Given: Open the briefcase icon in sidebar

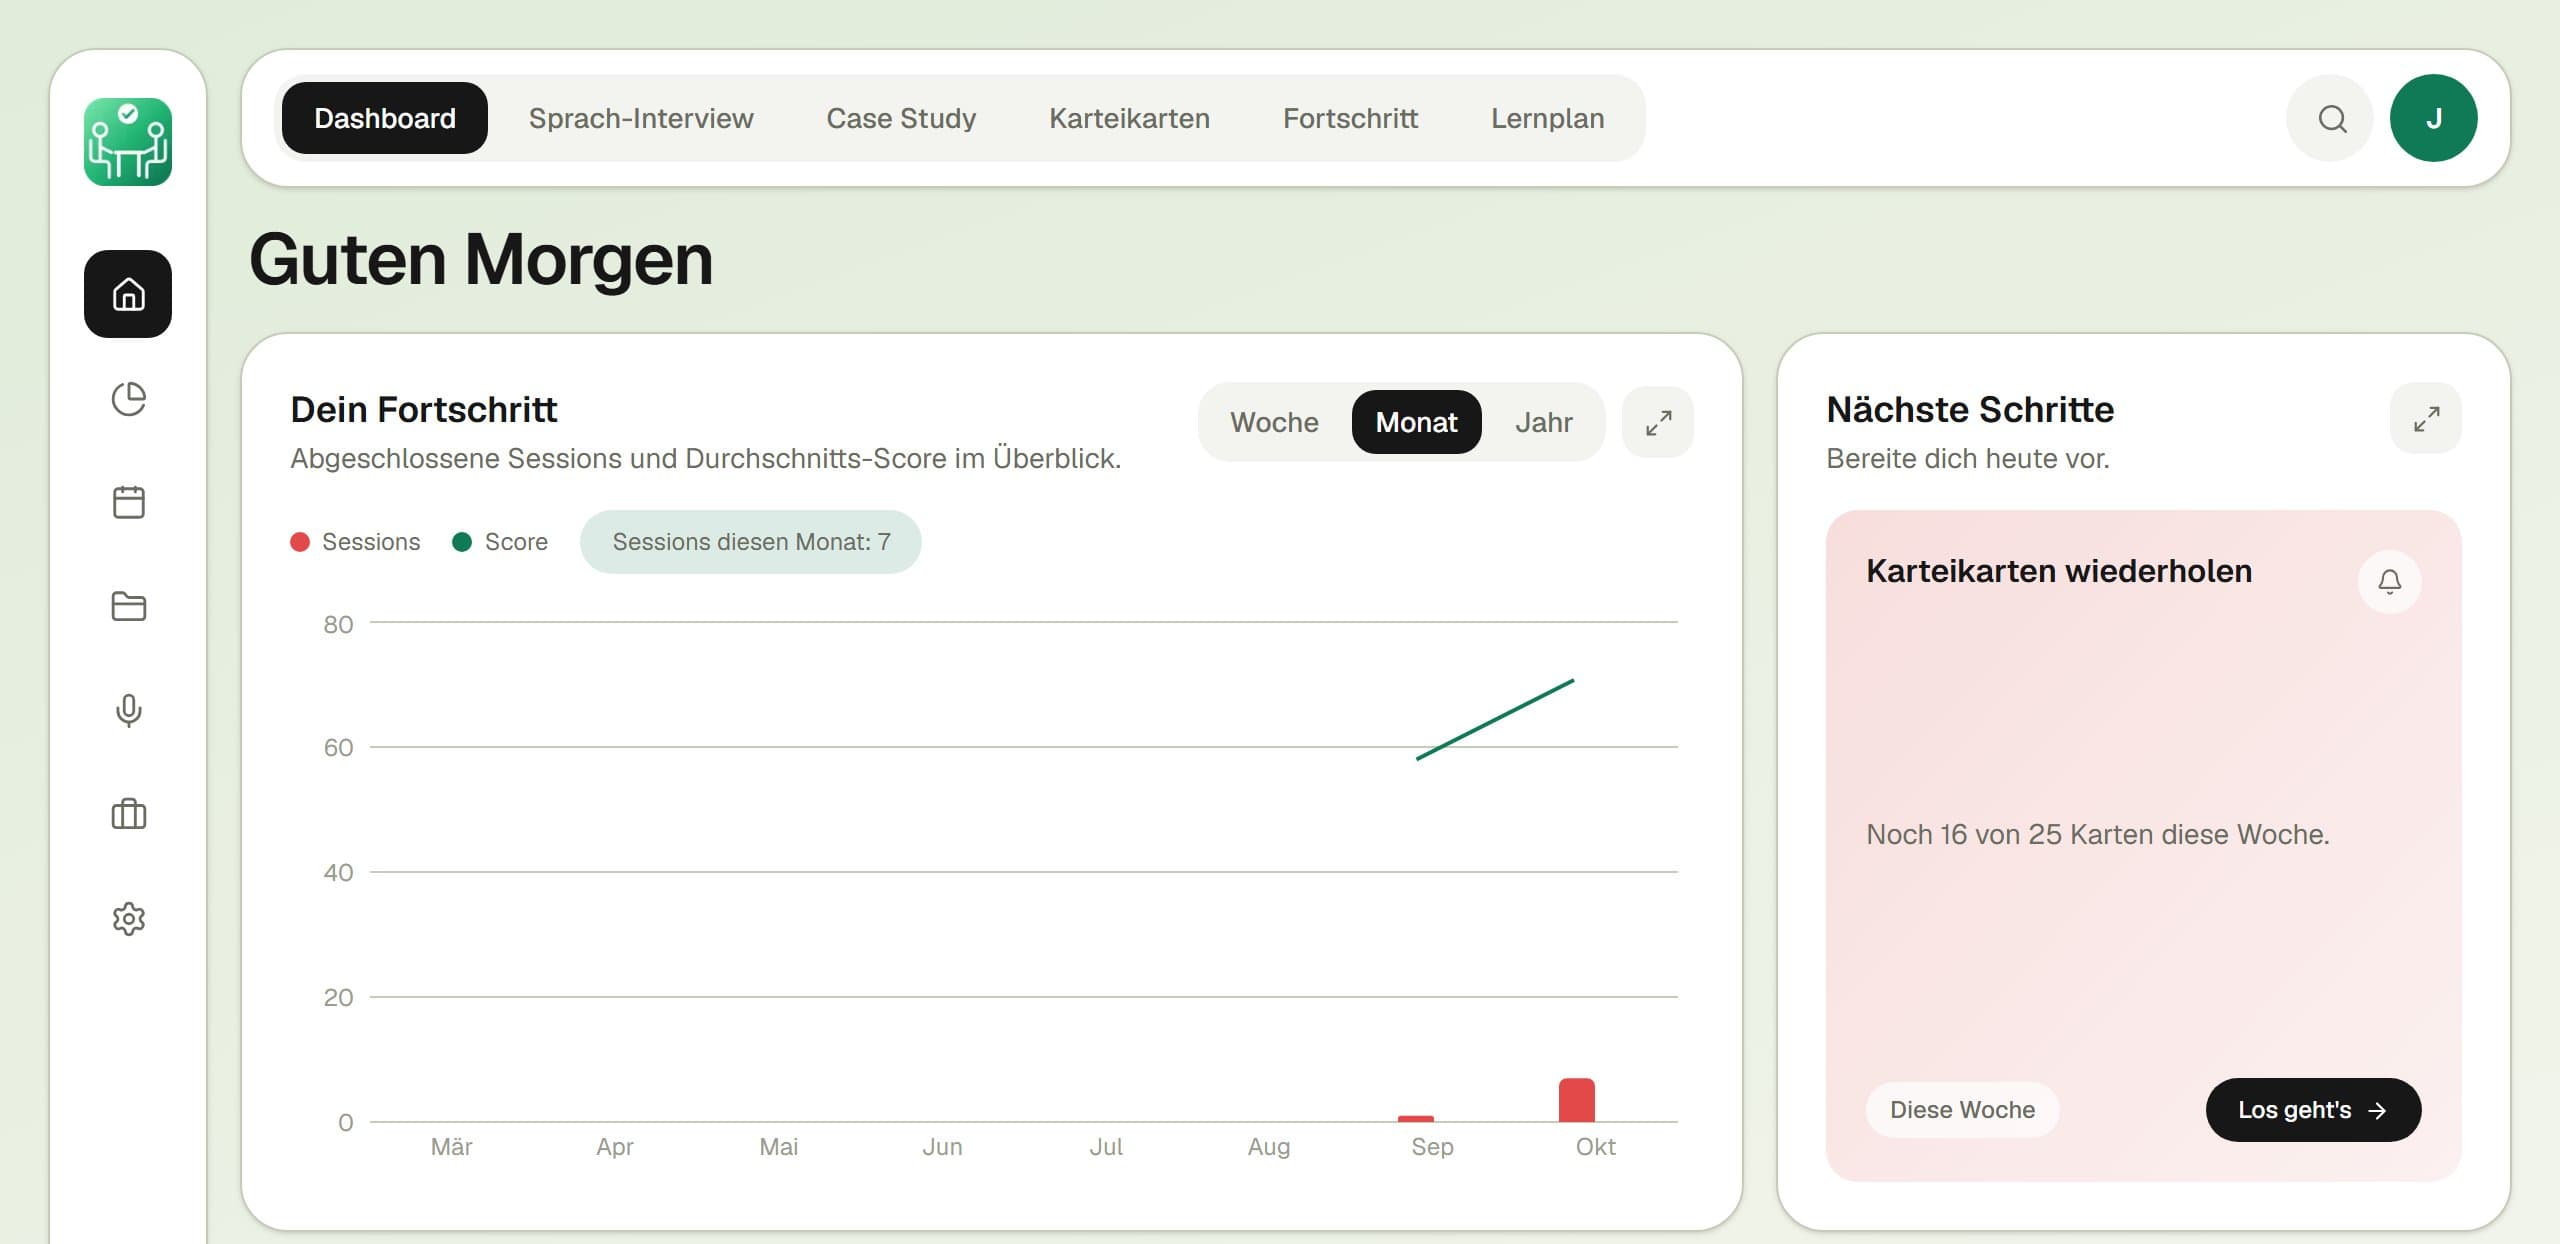Looking at the screenshot, I should click(128, 814).
